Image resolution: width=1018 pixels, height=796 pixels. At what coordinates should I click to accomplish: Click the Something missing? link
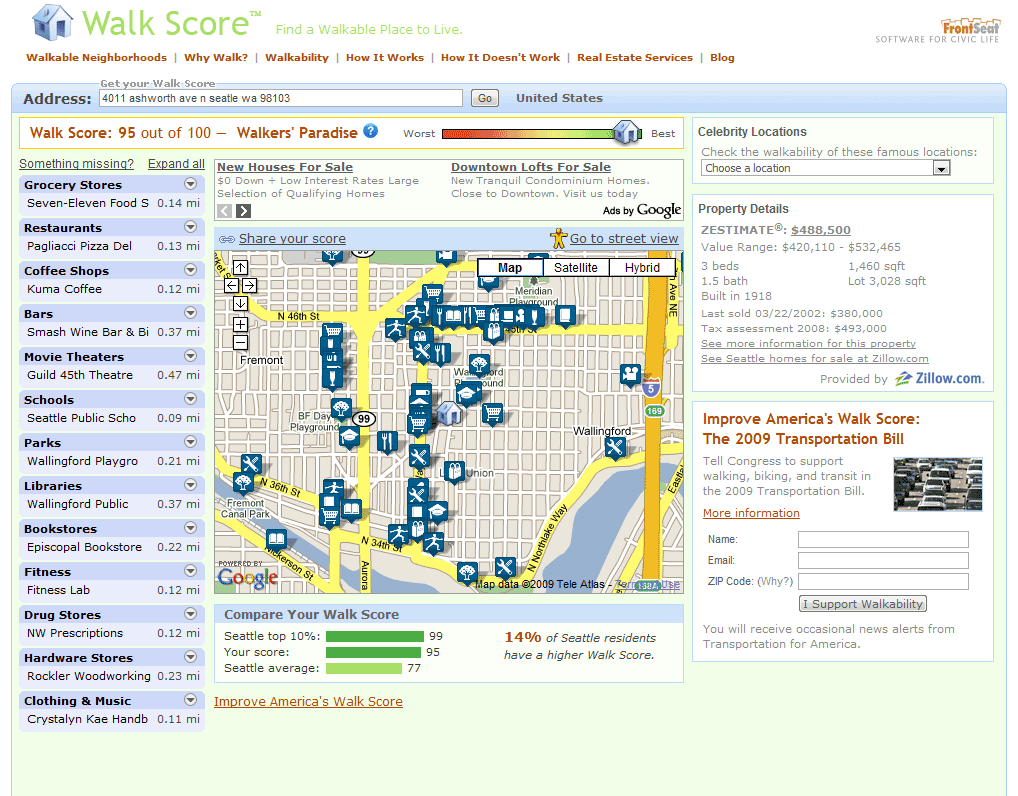[76, 164]
